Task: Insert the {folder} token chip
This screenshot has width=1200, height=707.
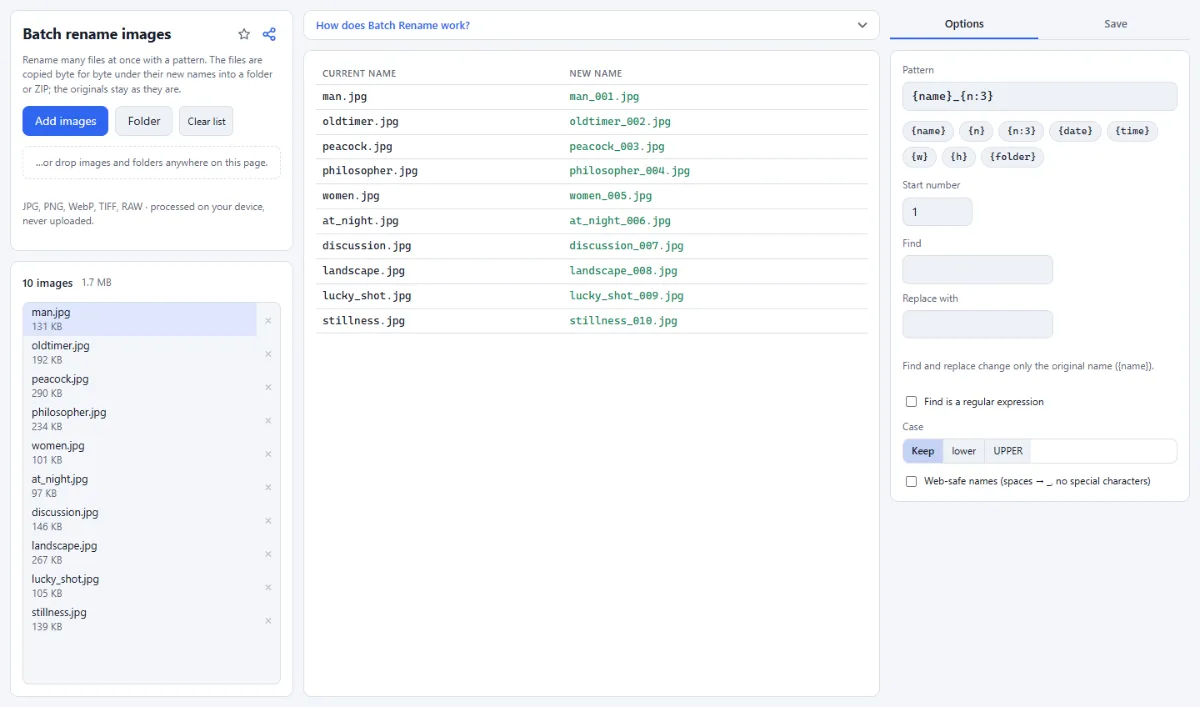Action: (x=1013, y=157)
